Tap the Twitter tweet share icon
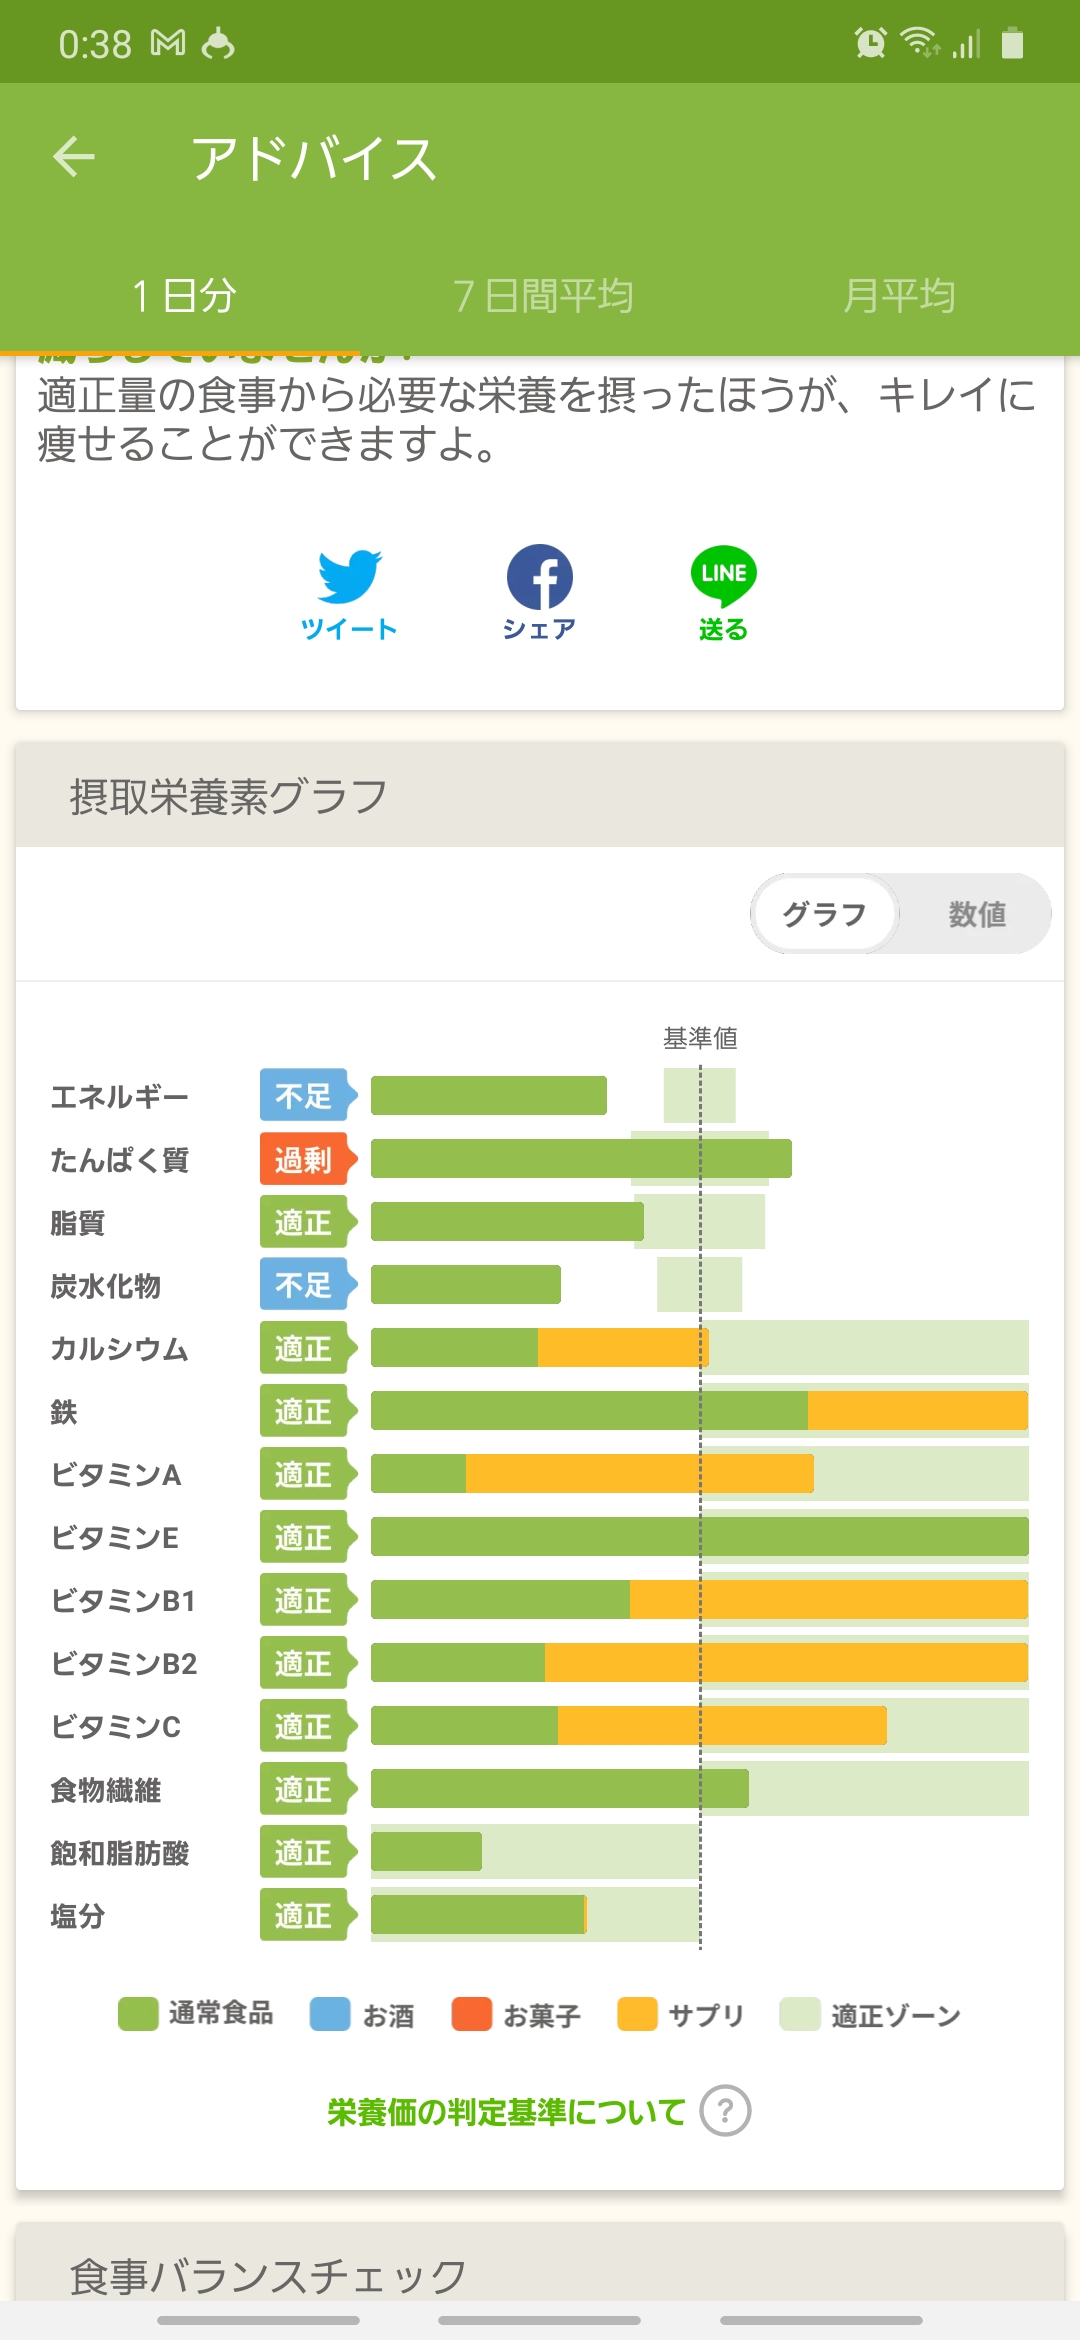The height and width of the screenshot is (2340, 1080). pyautogui.click(x=349, y=578)
